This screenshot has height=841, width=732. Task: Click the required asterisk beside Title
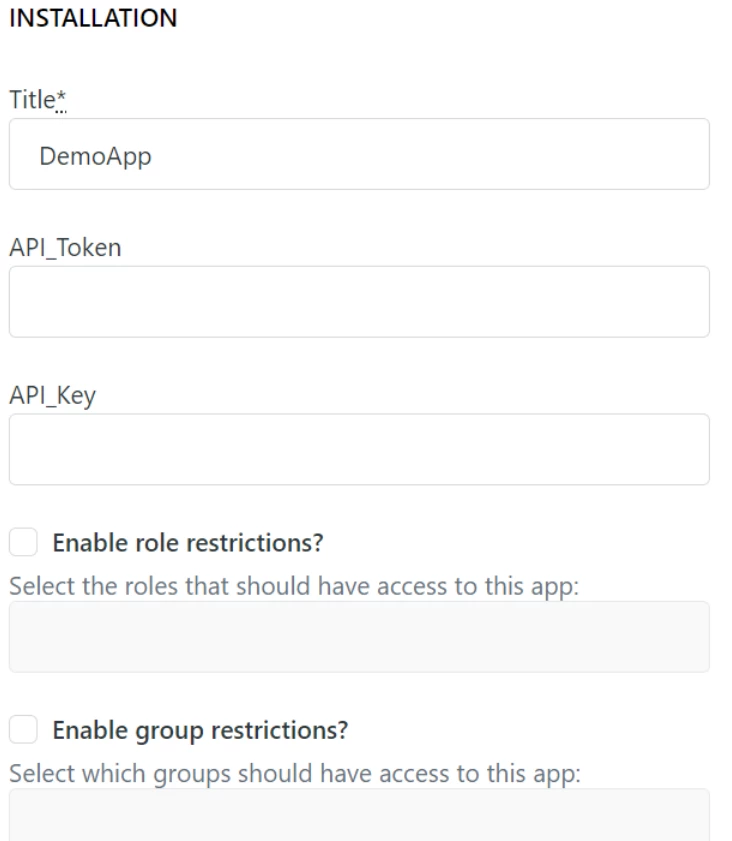tap(61, 99)
